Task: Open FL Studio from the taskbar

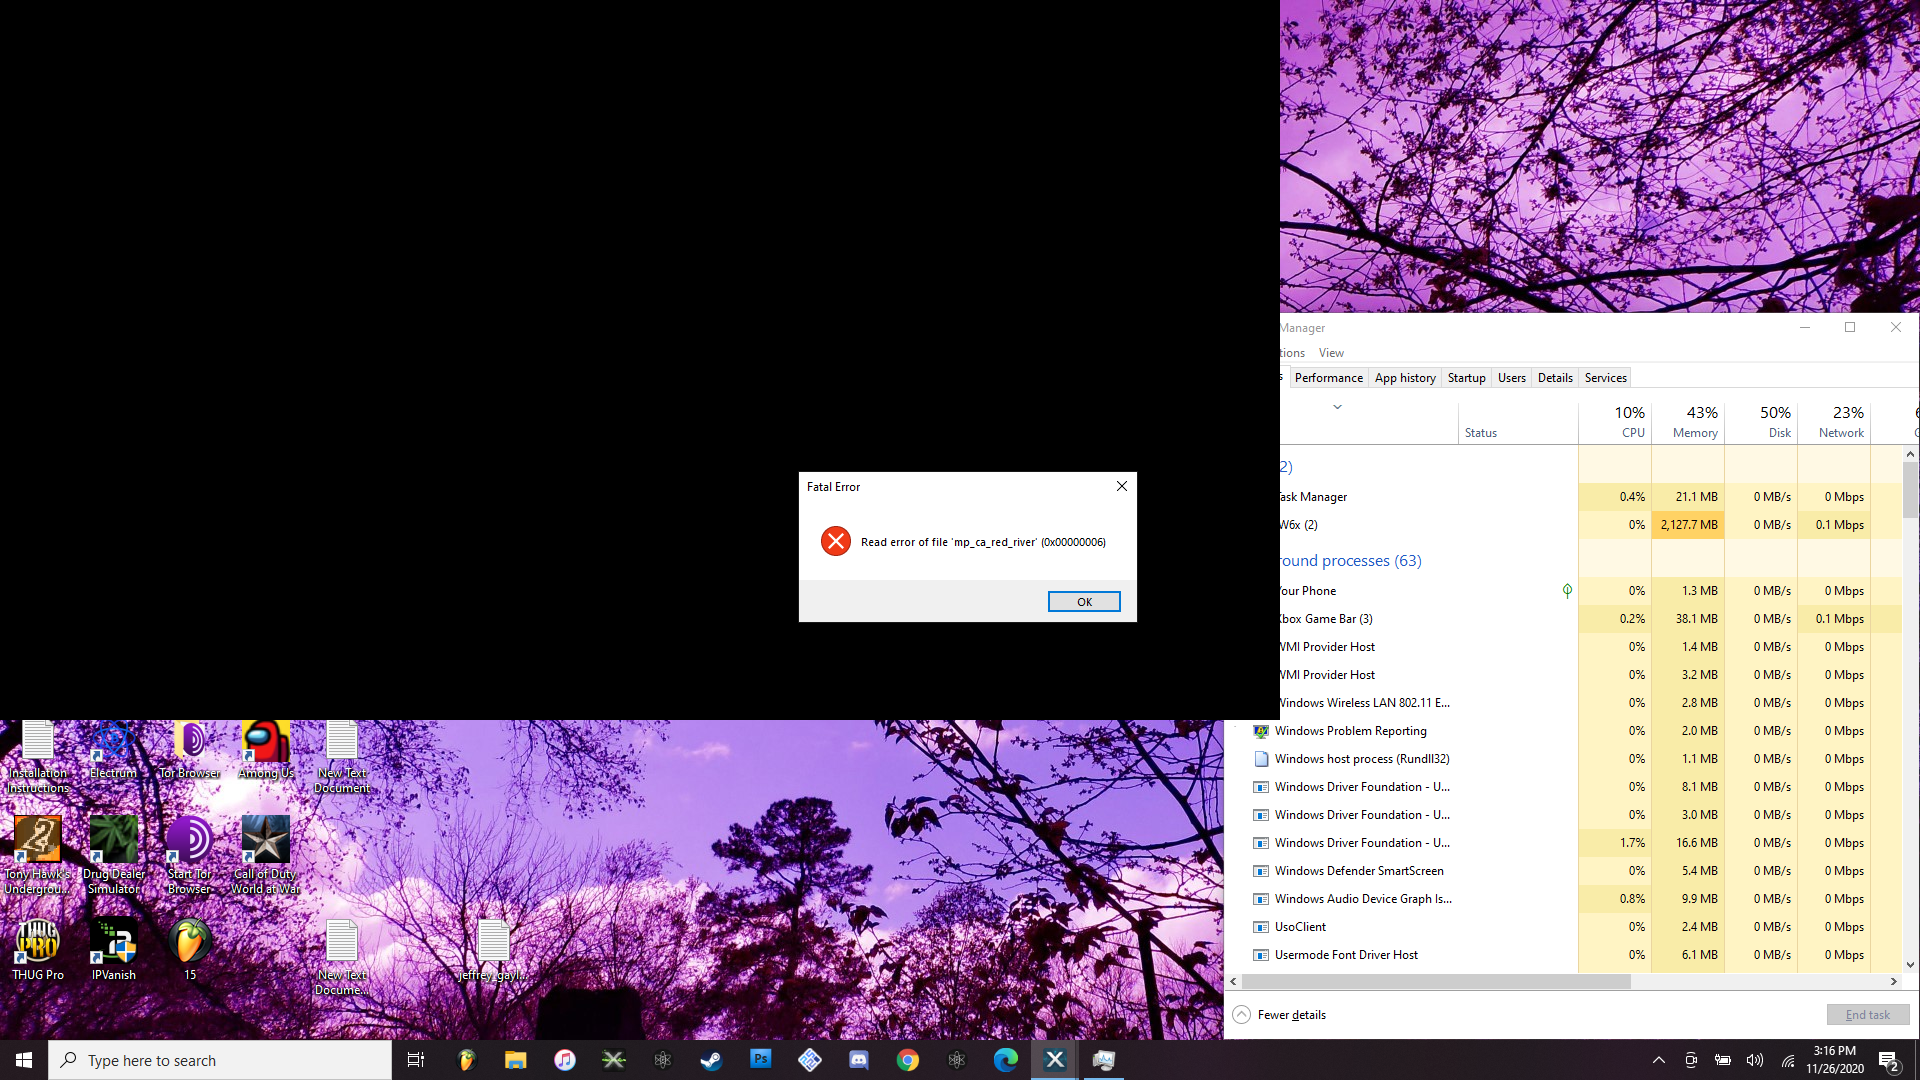Action: [x=466, y=1059]
